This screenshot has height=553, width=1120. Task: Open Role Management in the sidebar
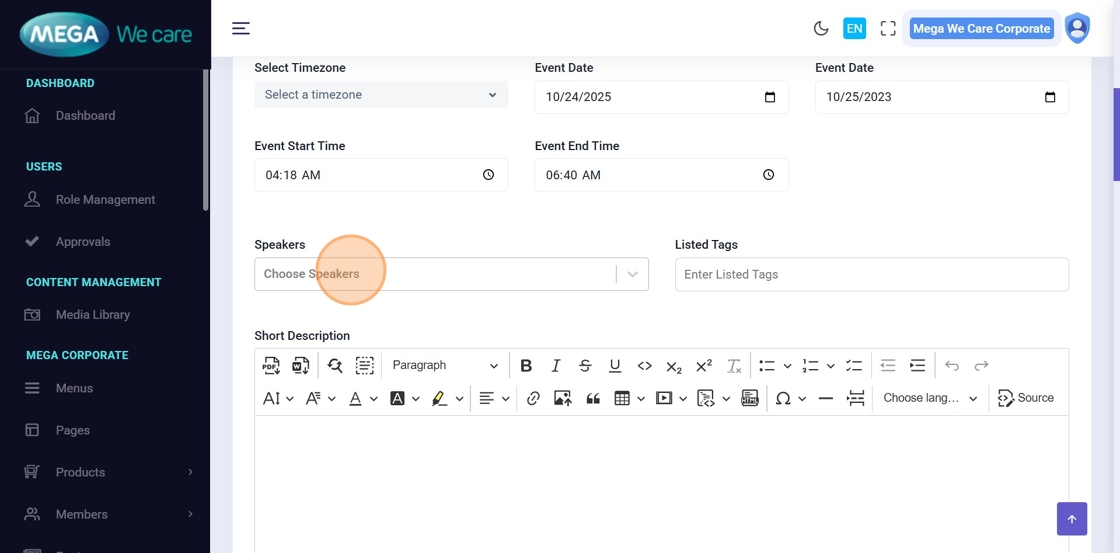pos(105,200)
